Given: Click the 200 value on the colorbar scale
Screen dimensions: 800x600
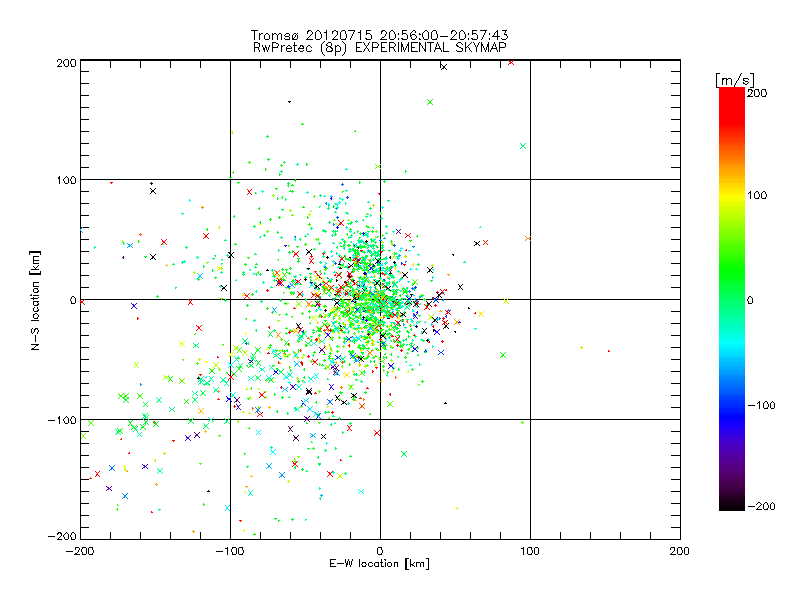Looking at the screenshot, I should [x=757, y=93].
